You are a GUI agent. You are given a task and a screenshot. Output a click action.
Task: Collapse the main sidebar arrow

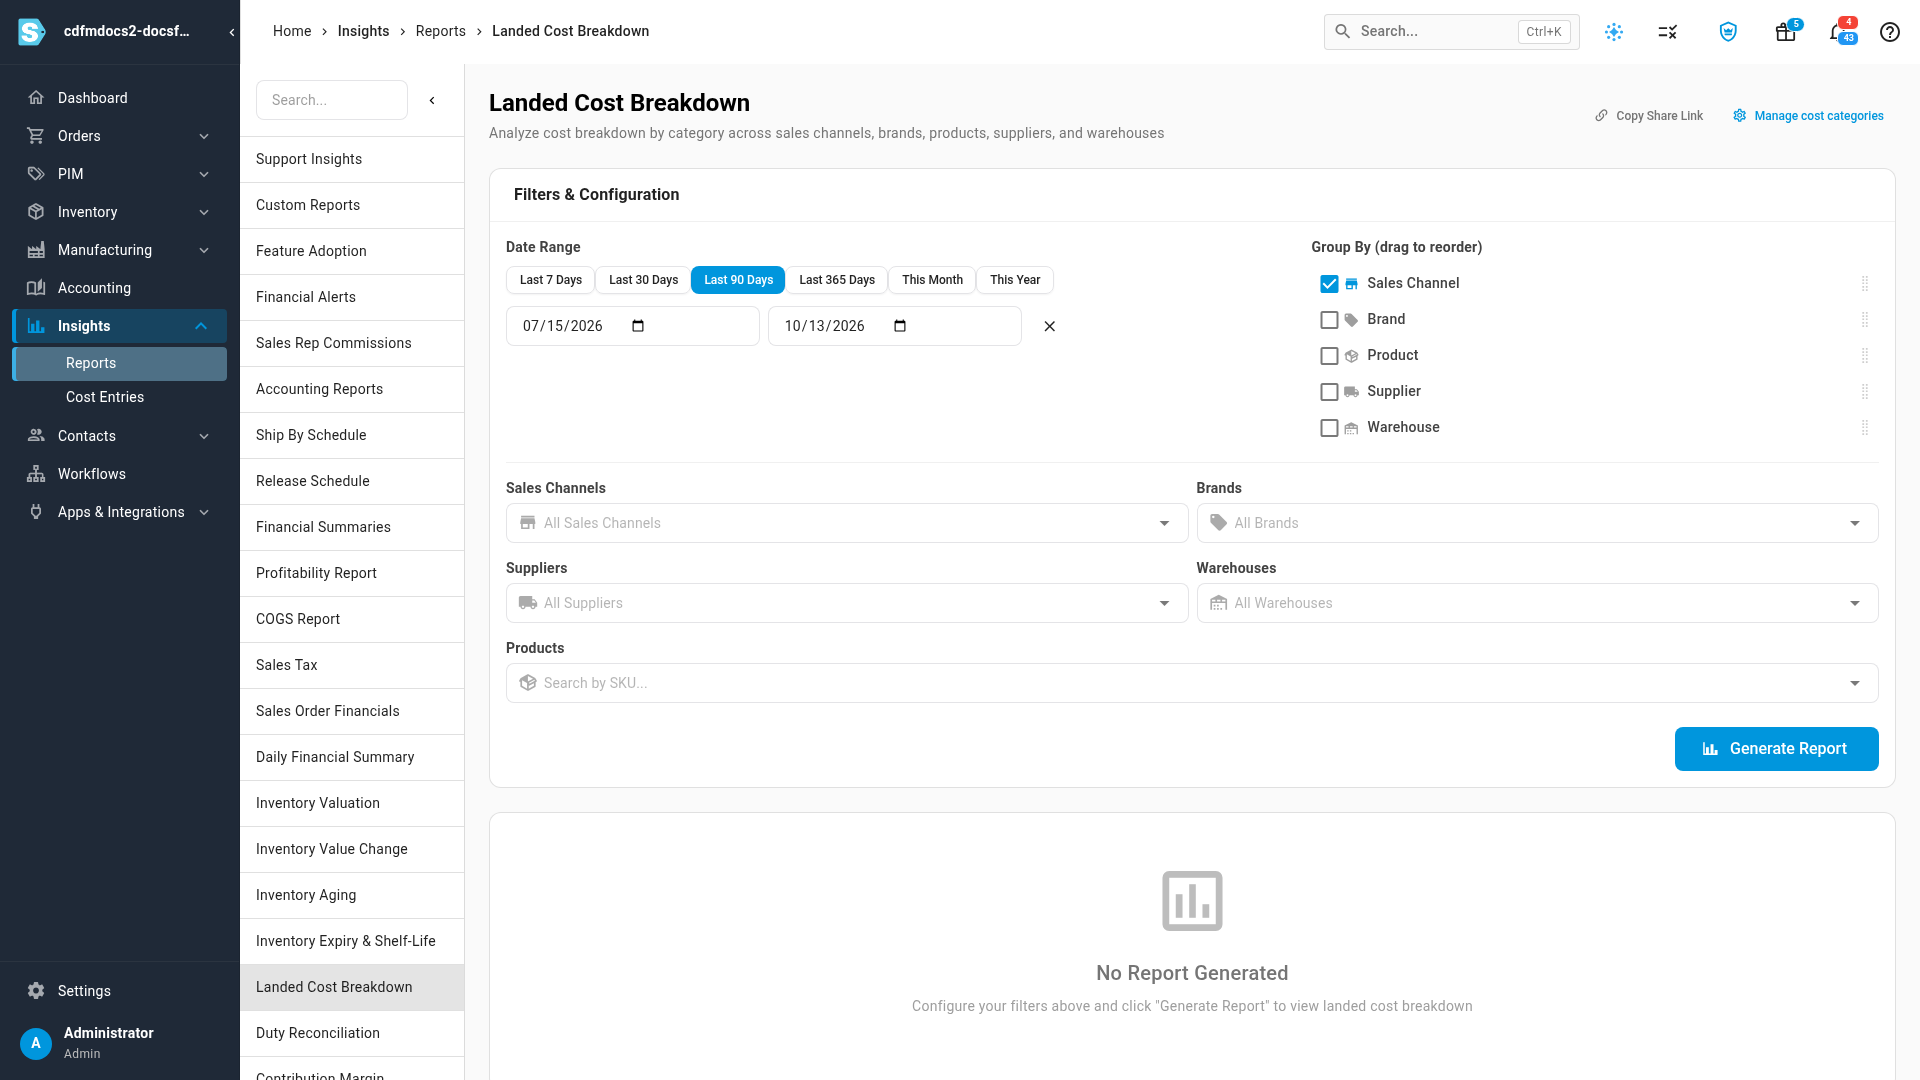pyautogui.click(x=231, y=32)
